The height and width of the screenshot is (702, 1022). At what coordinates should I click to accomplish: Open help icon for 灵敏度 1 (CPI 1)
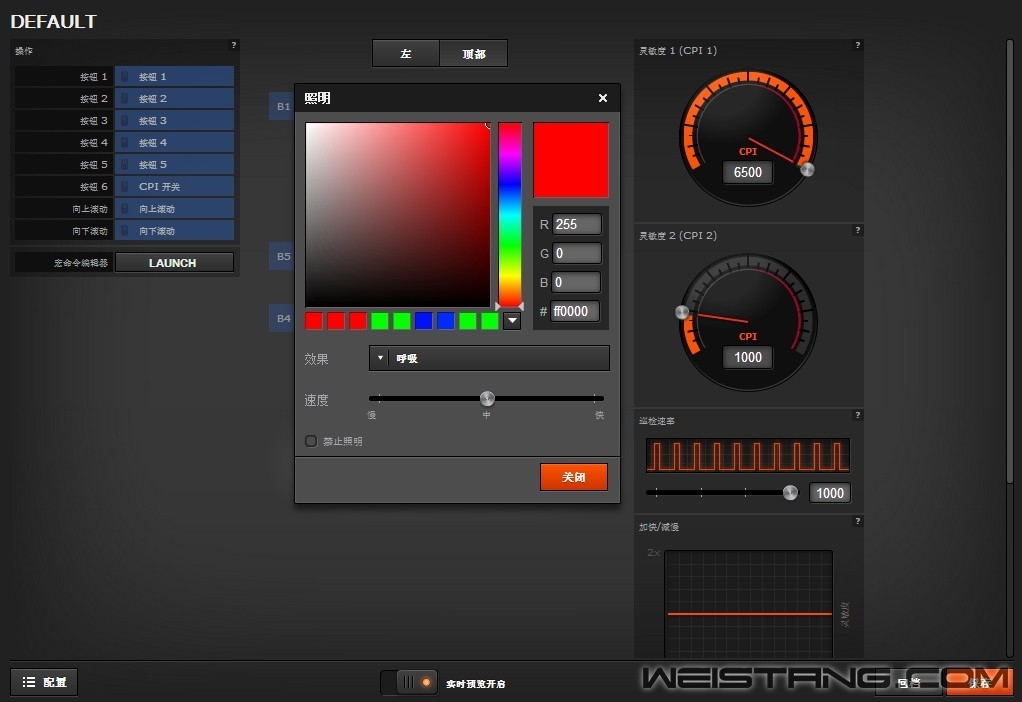(858, 45)
